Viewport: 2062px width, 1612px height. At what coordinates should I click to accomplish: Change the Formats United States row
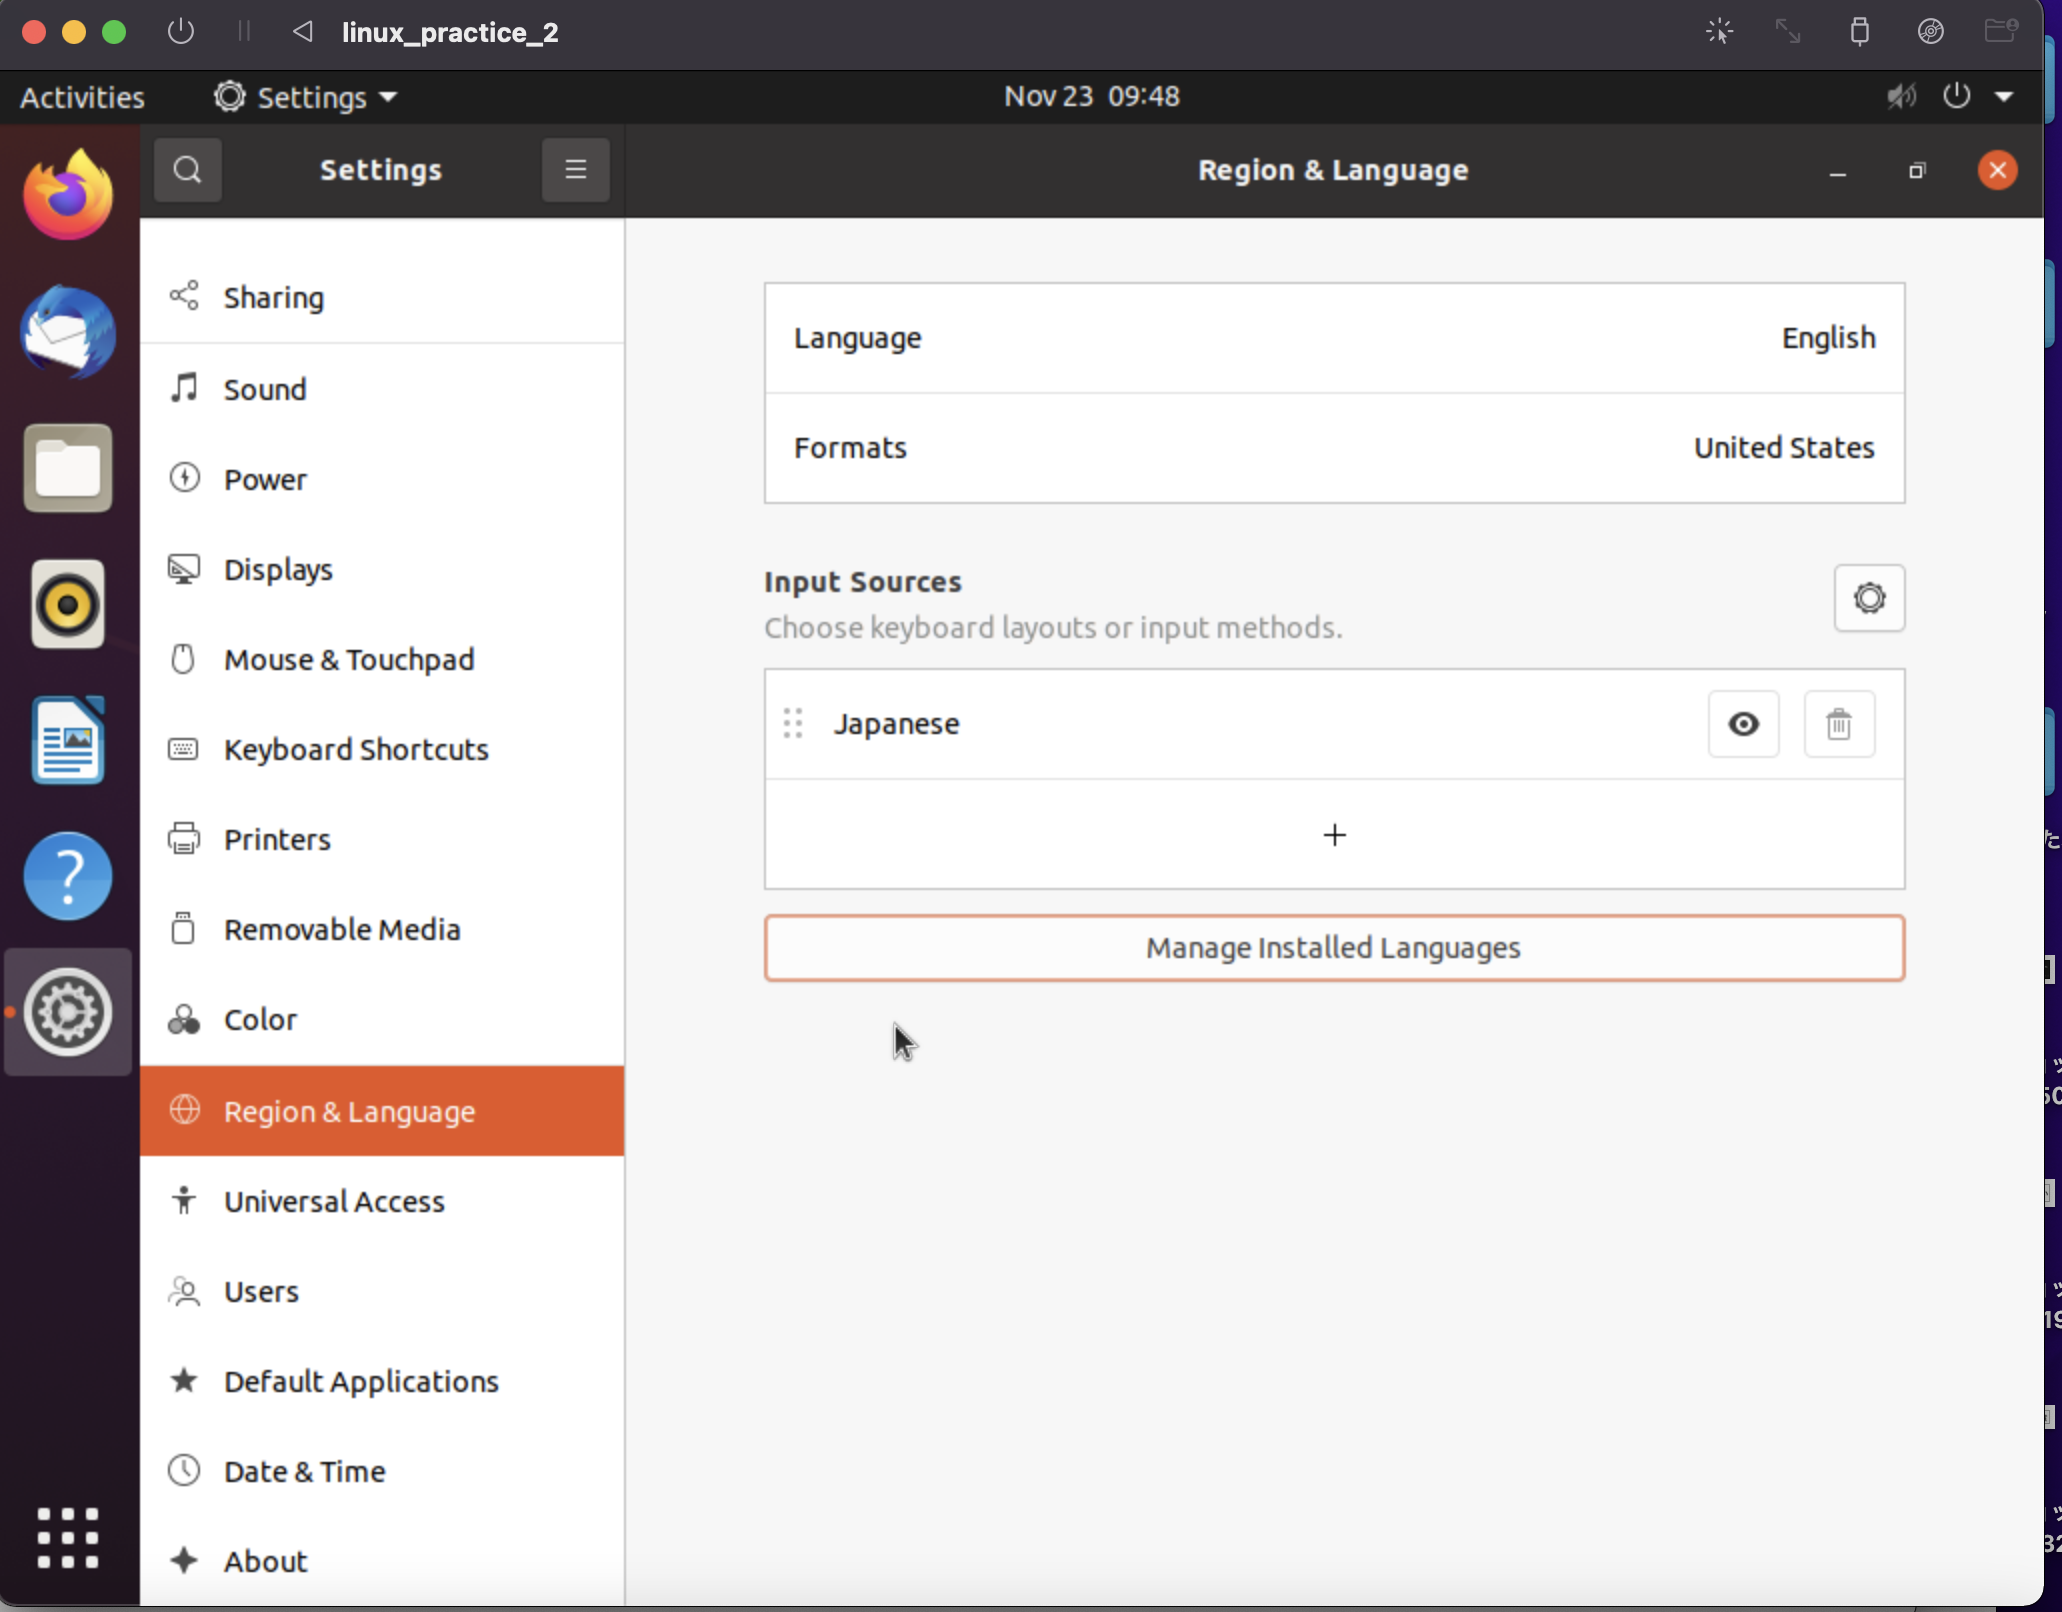coord(1334,448)
